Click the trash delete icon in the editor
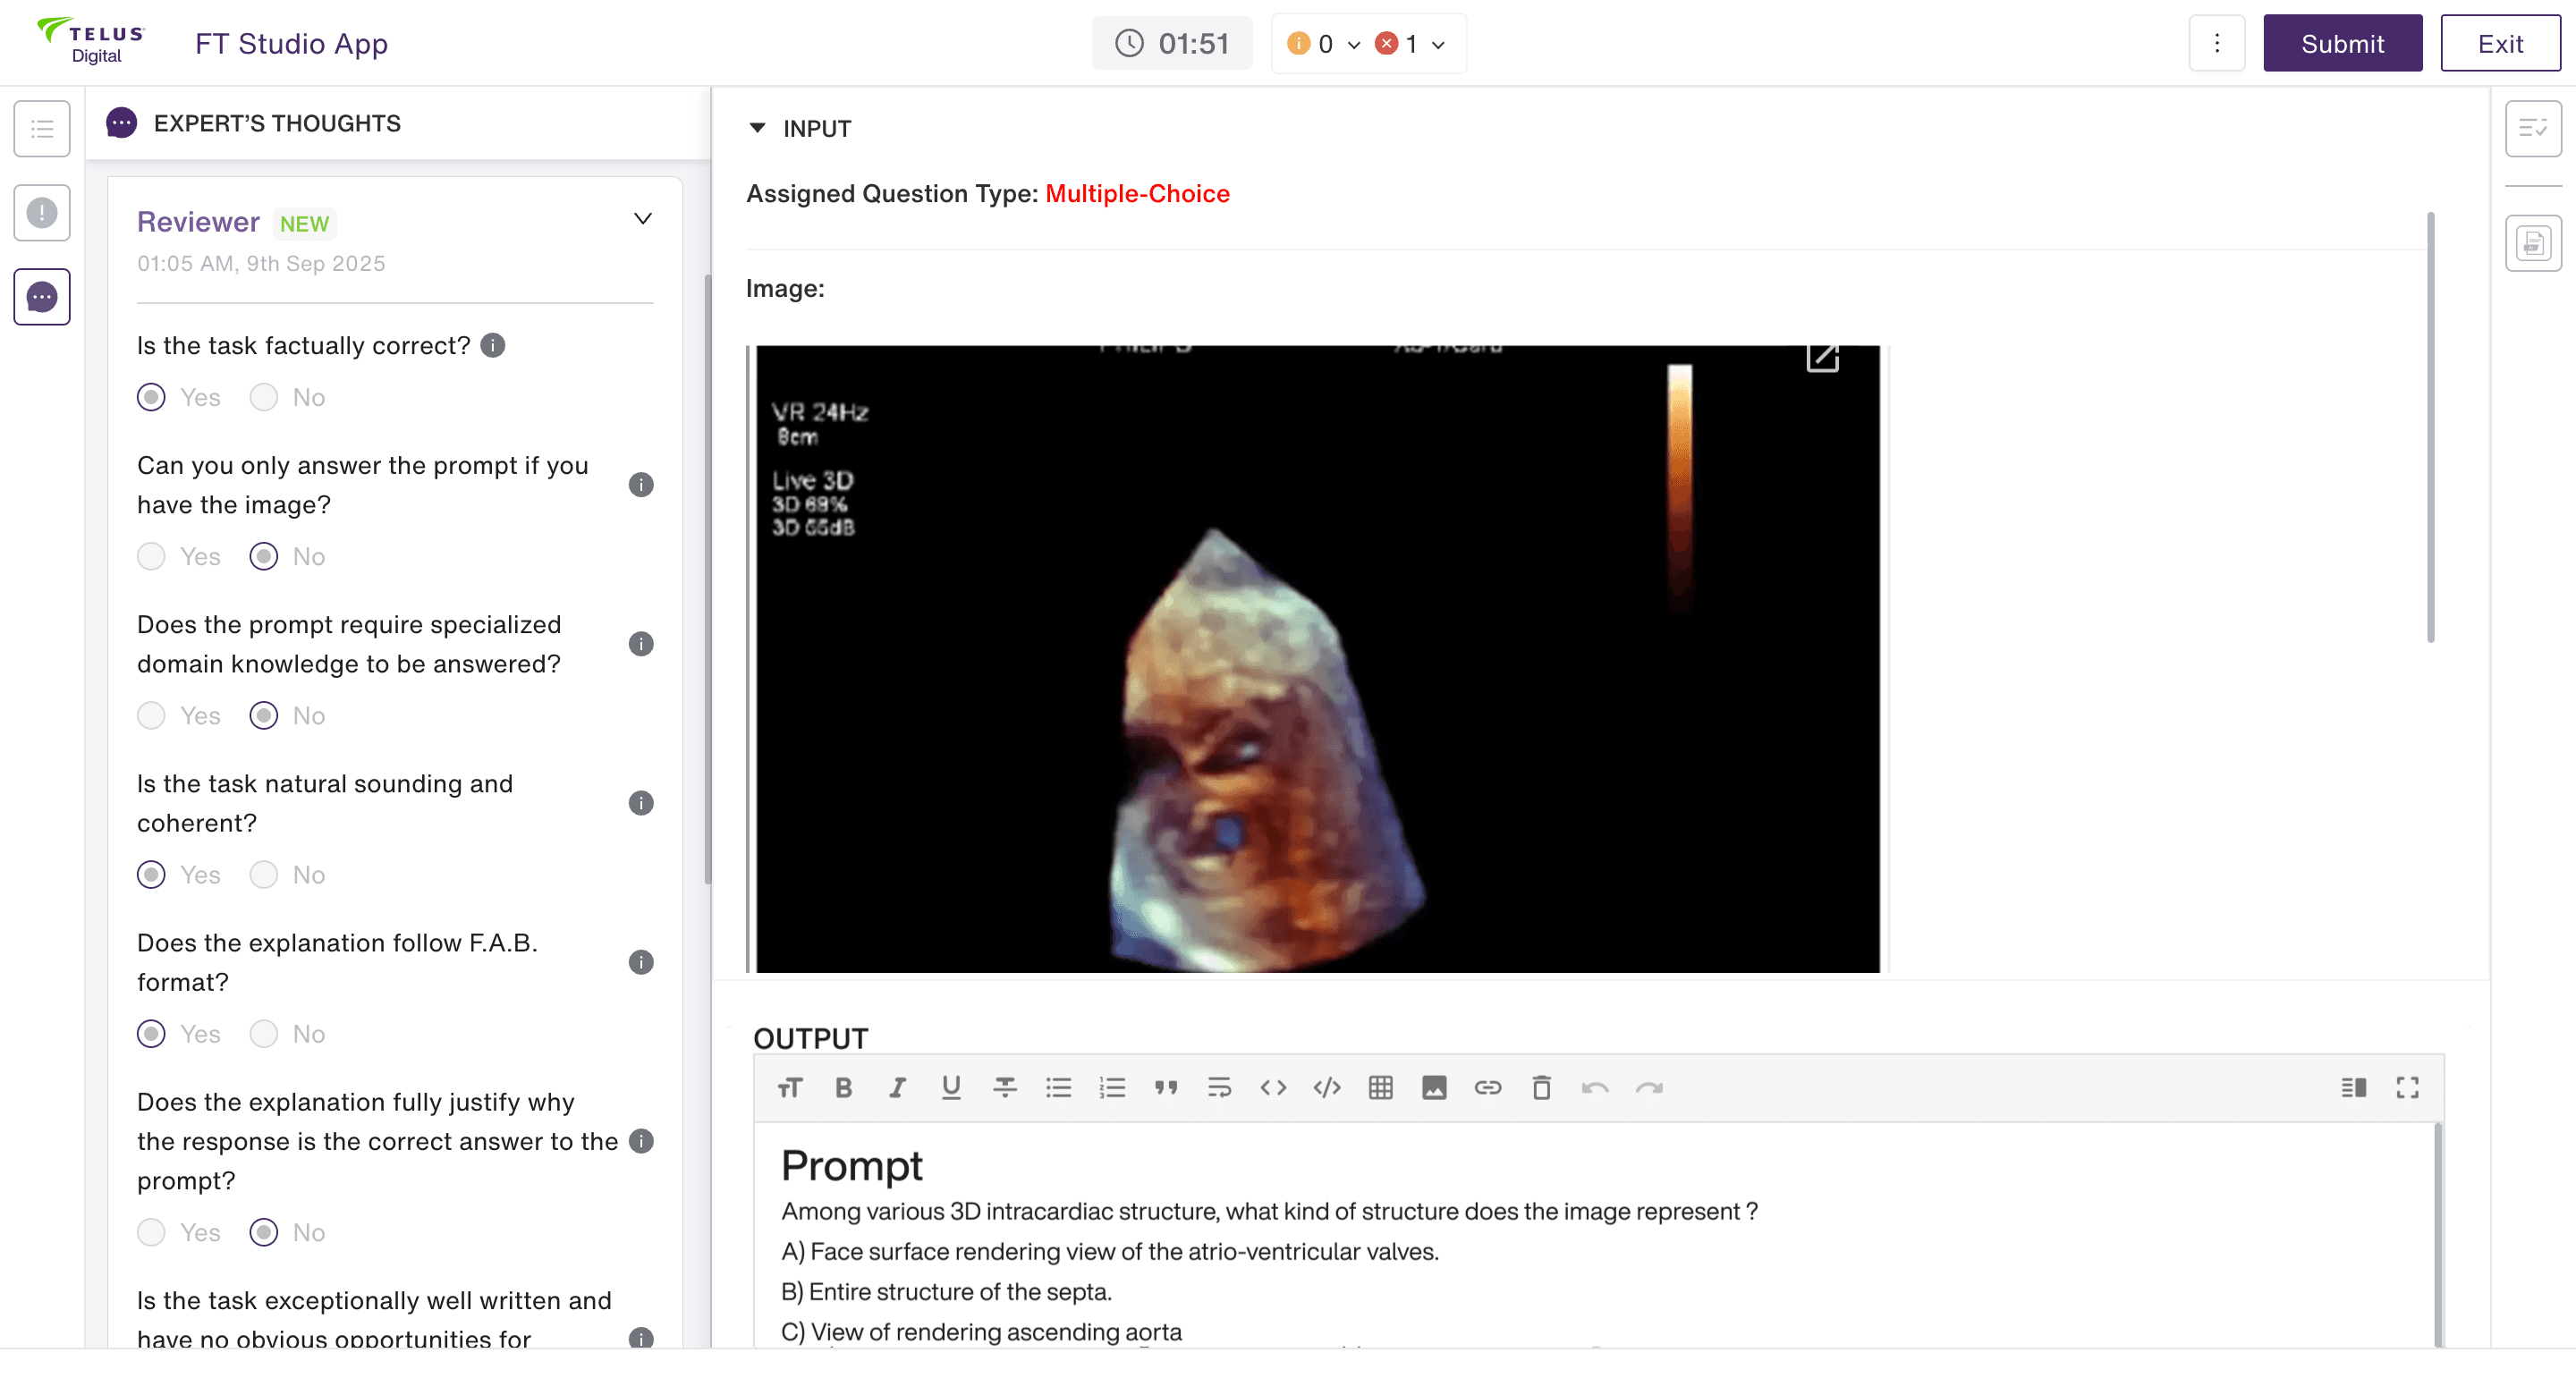Viewport: 2576px width, 1395px height. pyautogui.click(x=1541, y=1087)
